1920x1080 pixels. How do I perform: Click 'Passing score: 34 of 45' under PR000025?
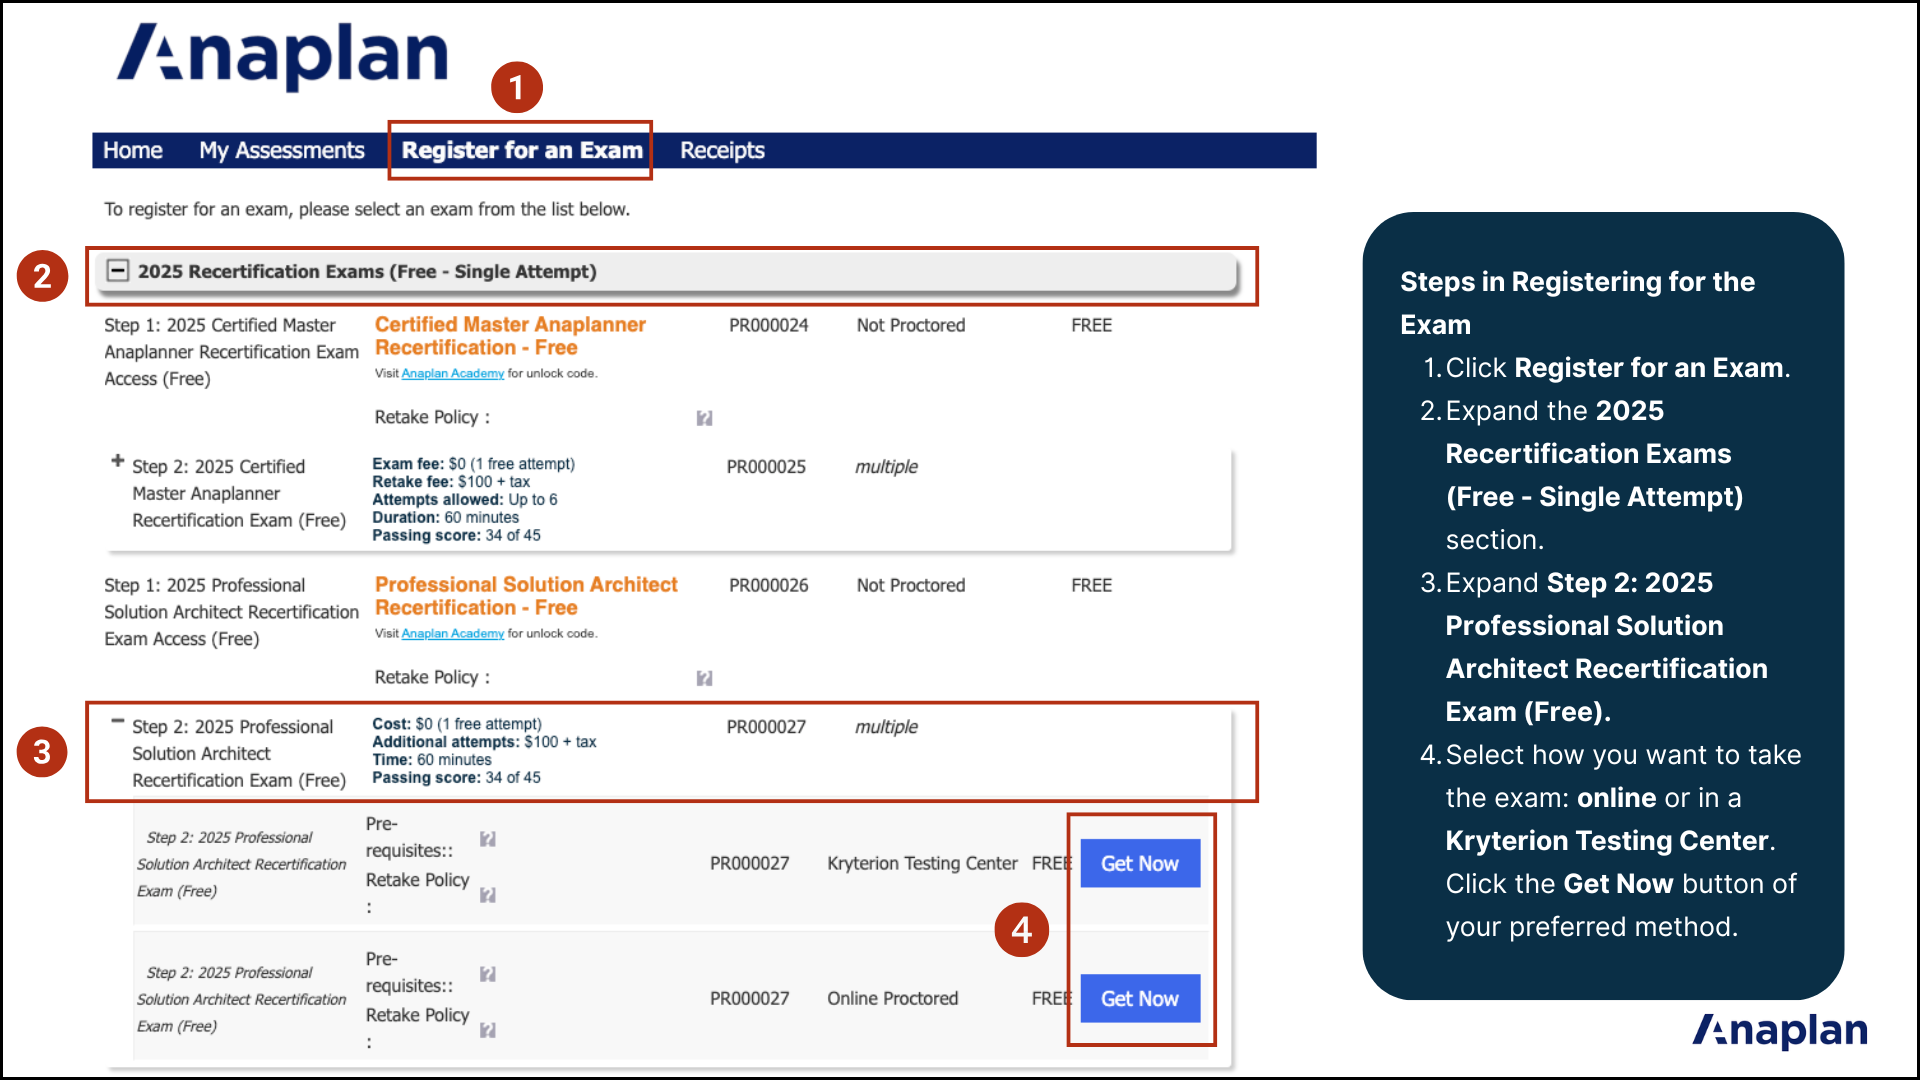coord(456,535)
